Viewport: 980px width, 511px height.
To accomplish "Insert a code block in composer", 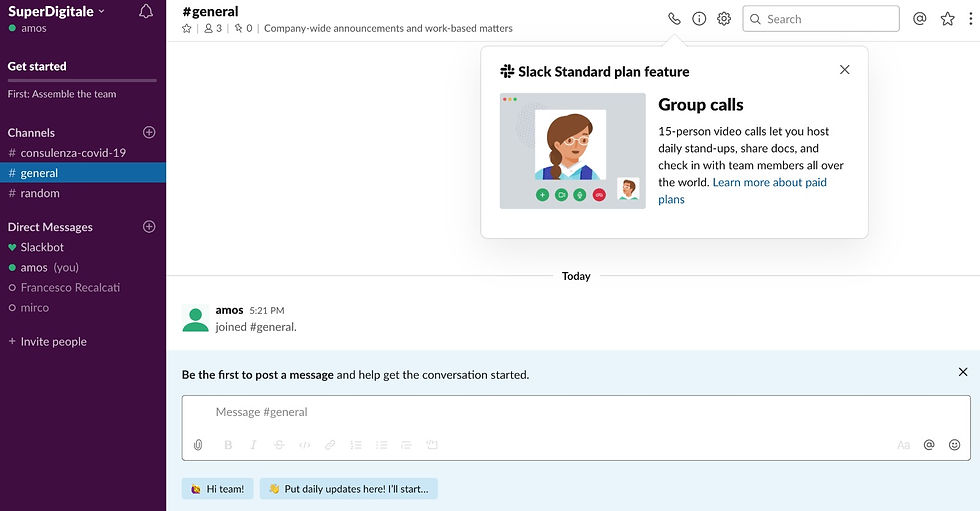I will tap(432, 445).
